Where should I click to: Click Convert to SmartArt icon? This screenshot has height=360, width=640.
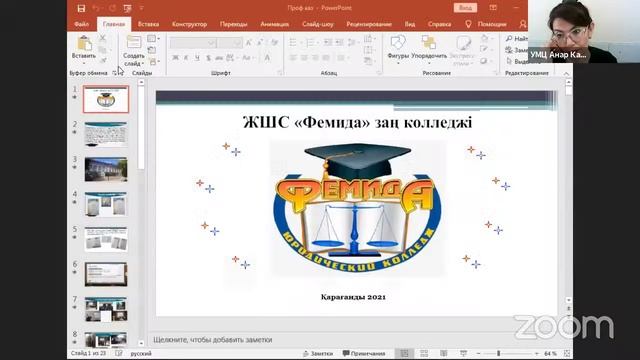369,62
